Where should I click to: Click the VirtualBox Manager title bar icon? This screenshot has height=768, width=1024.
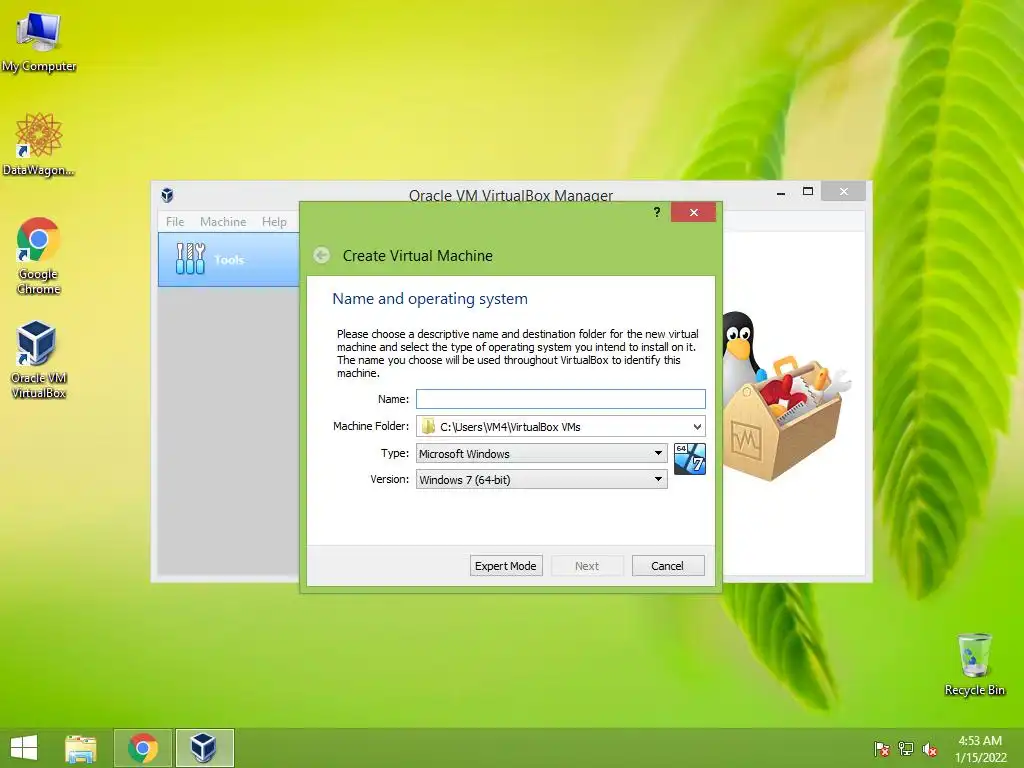point(167,195)
